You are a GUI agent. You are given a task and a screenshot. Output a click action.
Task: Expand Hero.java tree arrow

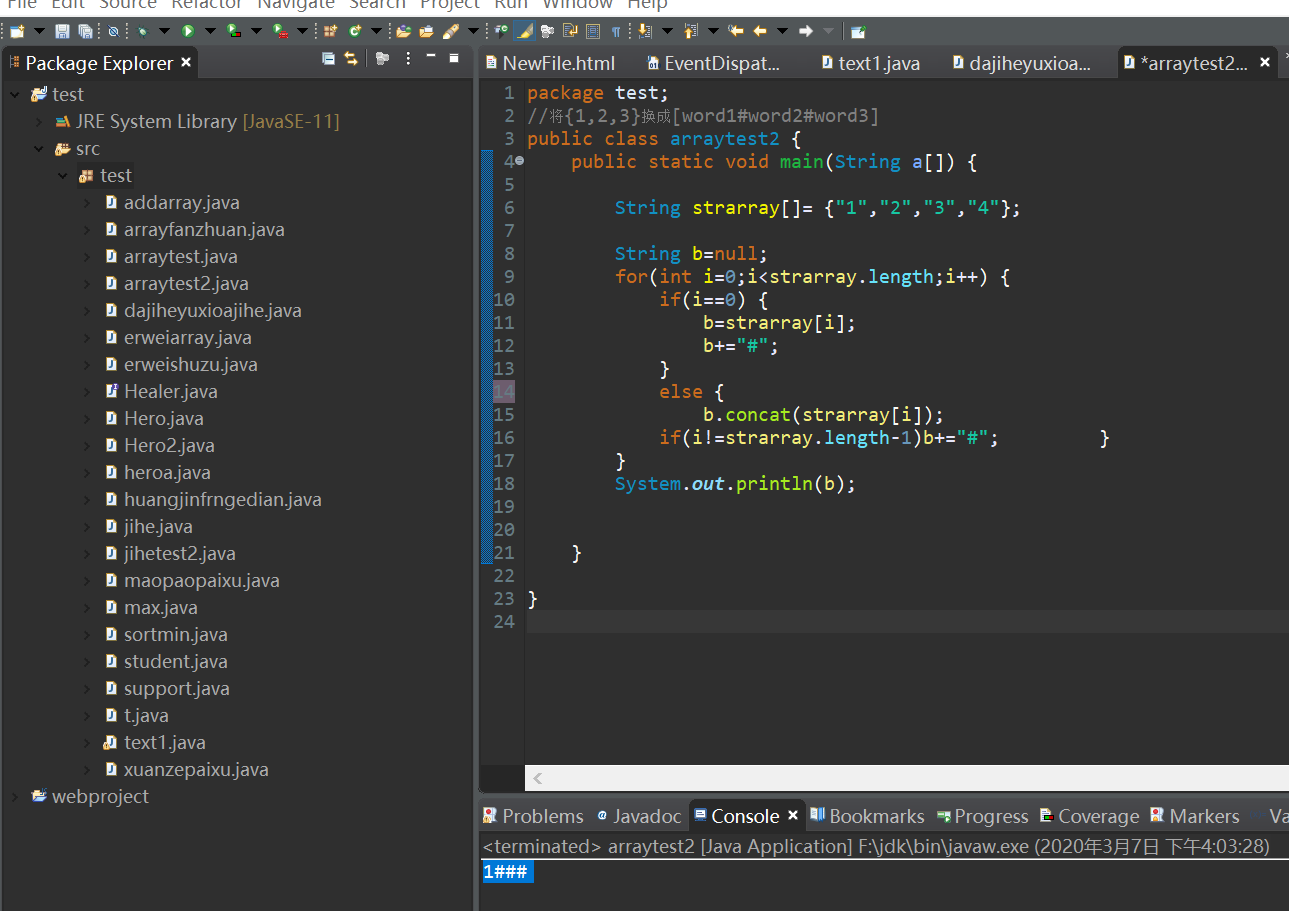pyautogui.click(x=88, y=419)
